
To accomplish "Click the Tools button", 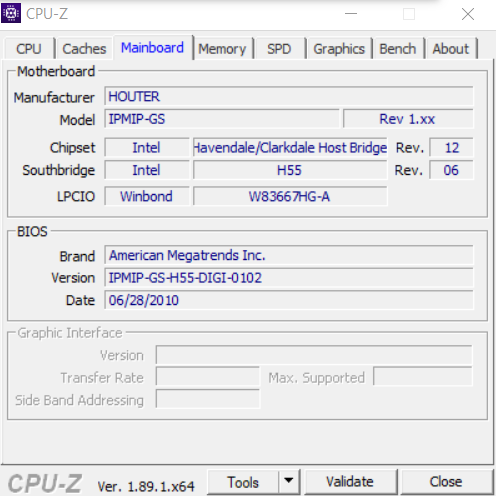I will 243,482.
